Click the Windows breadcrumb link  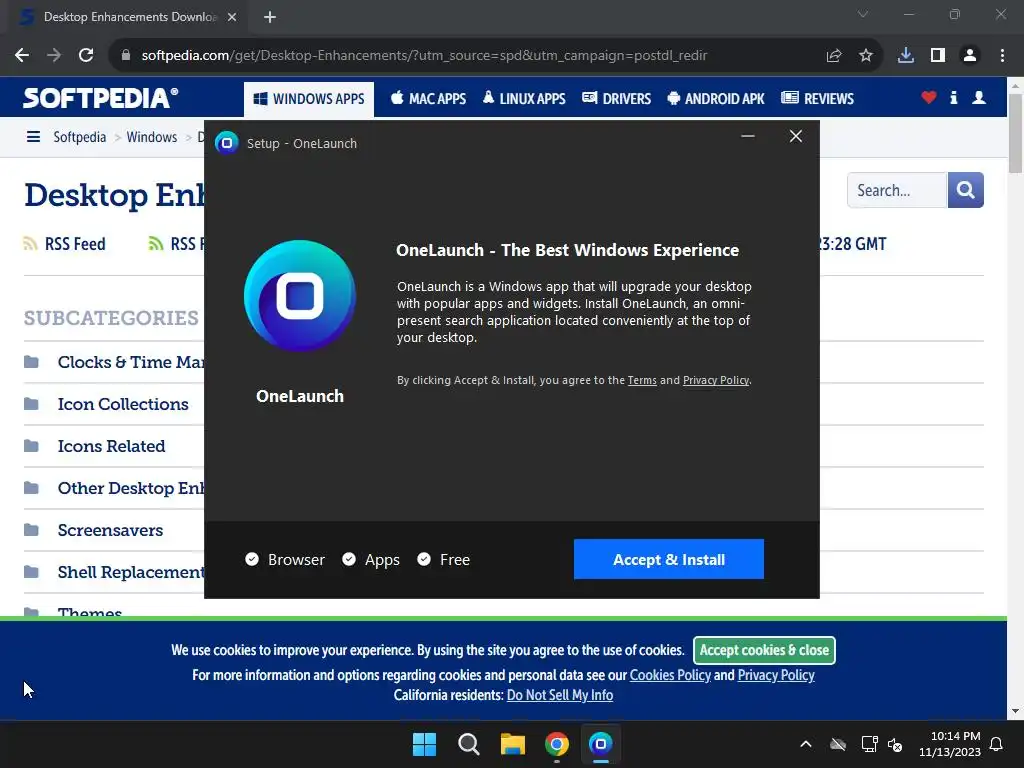[x=152, y=137]
